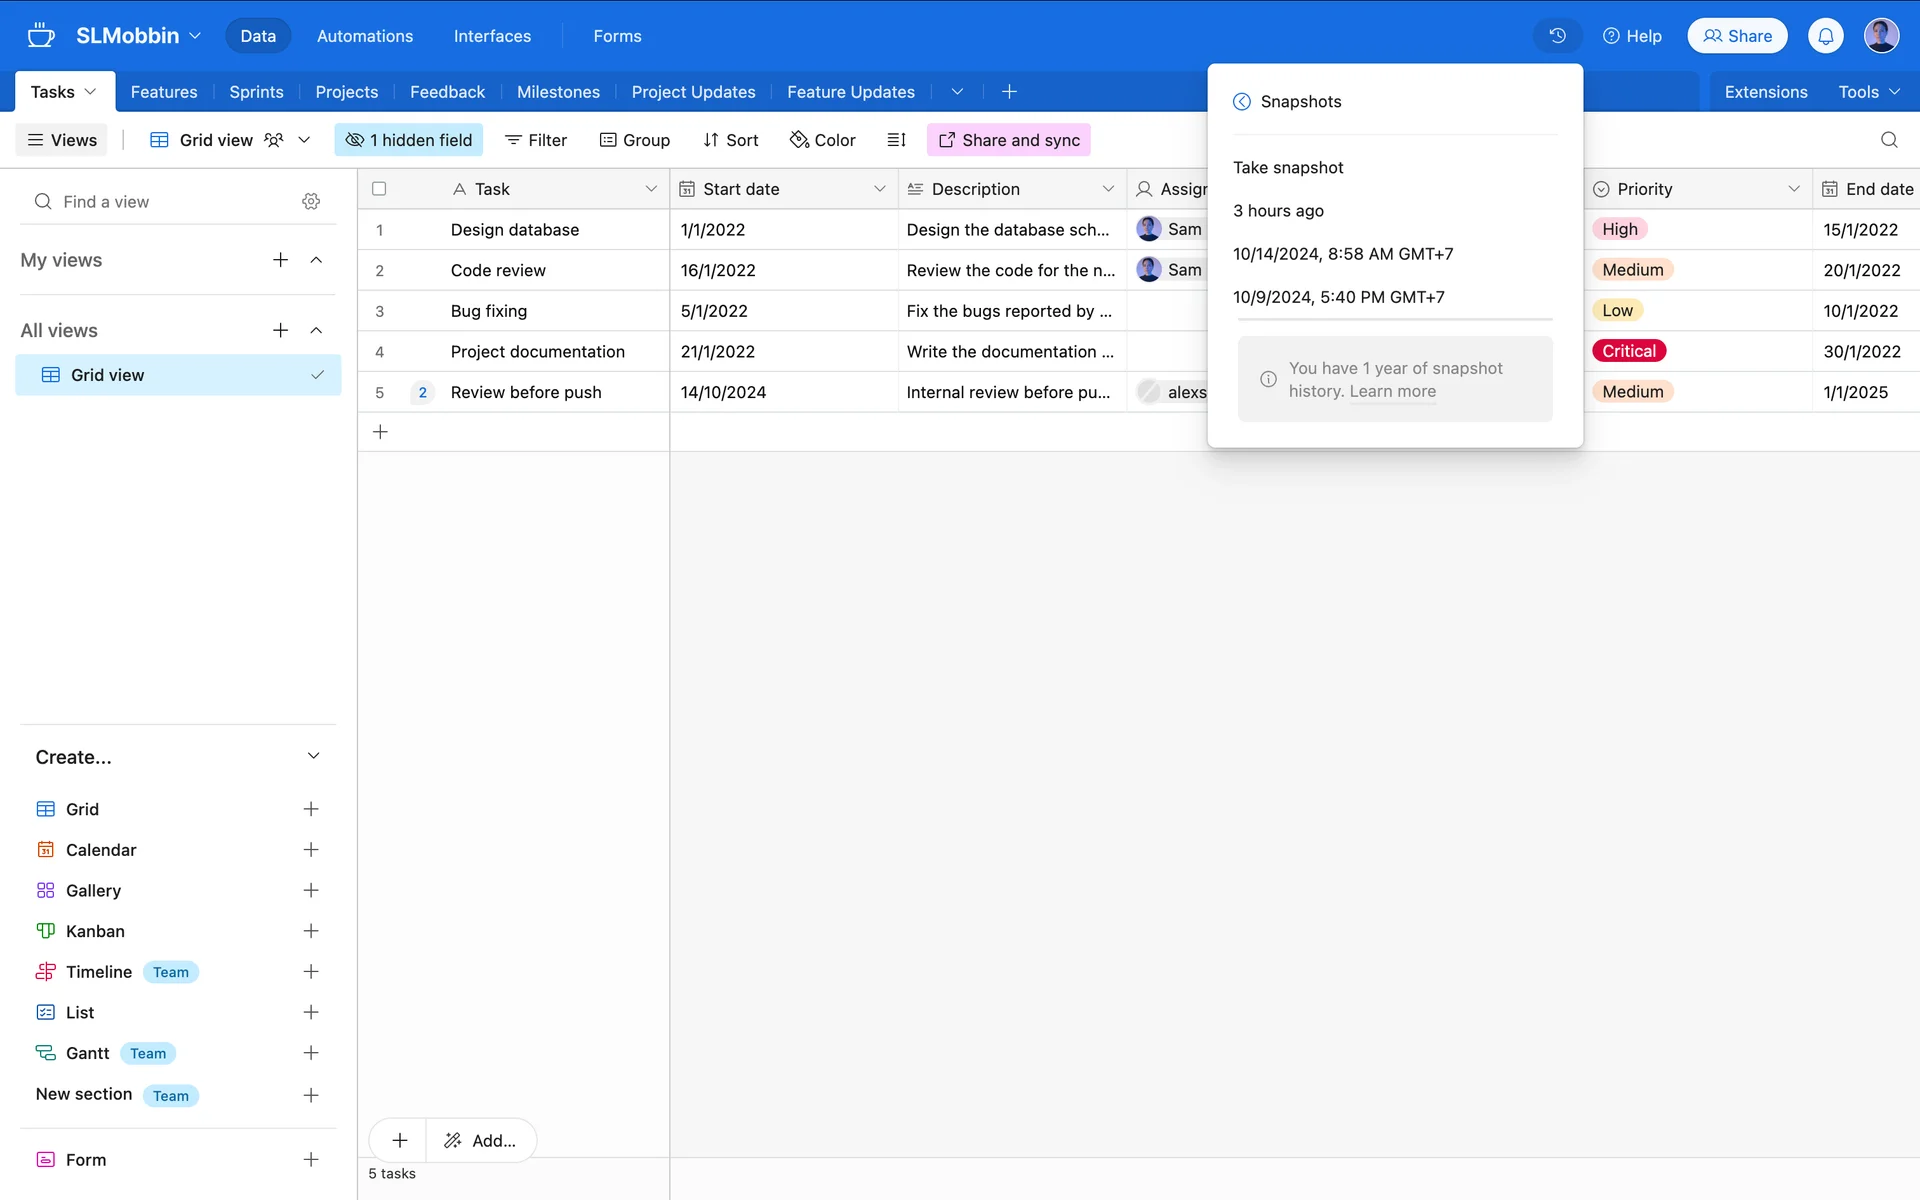
Task: Collapse the All views section
Action: tap(316, 330)
